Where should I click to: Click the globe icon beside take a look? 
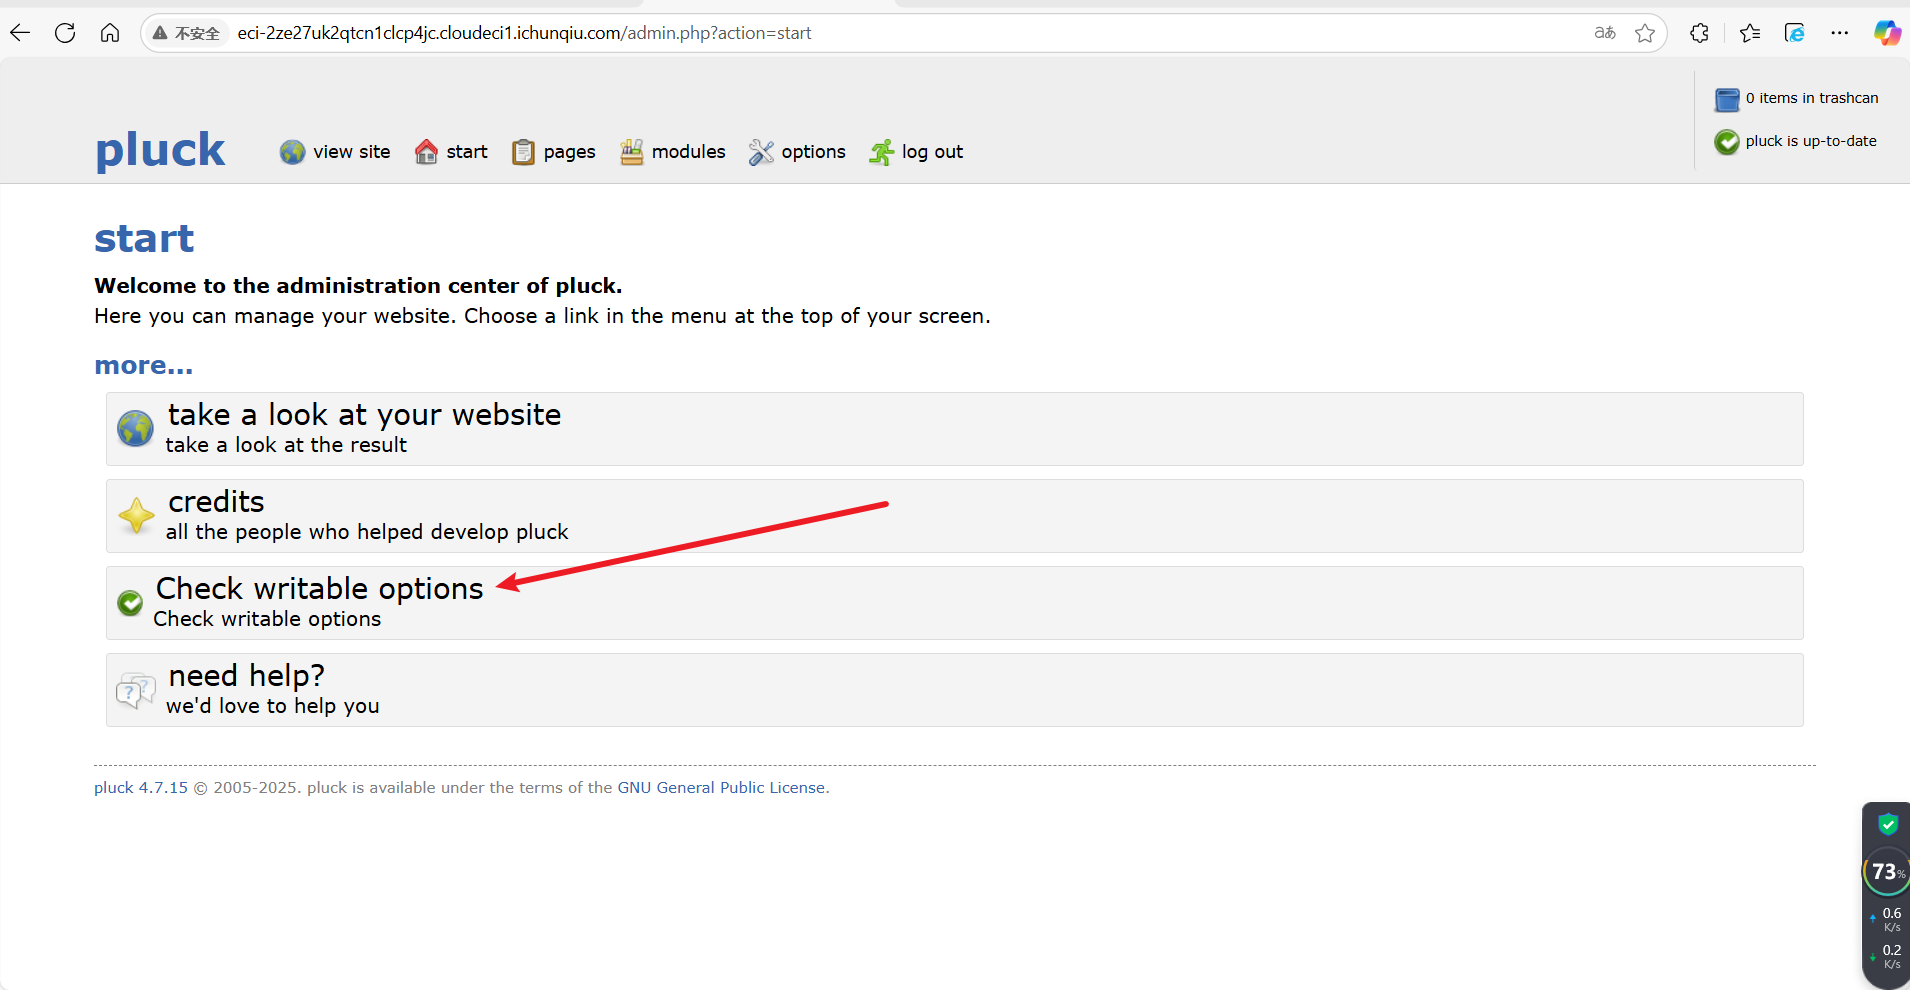[x=135, y=428]
